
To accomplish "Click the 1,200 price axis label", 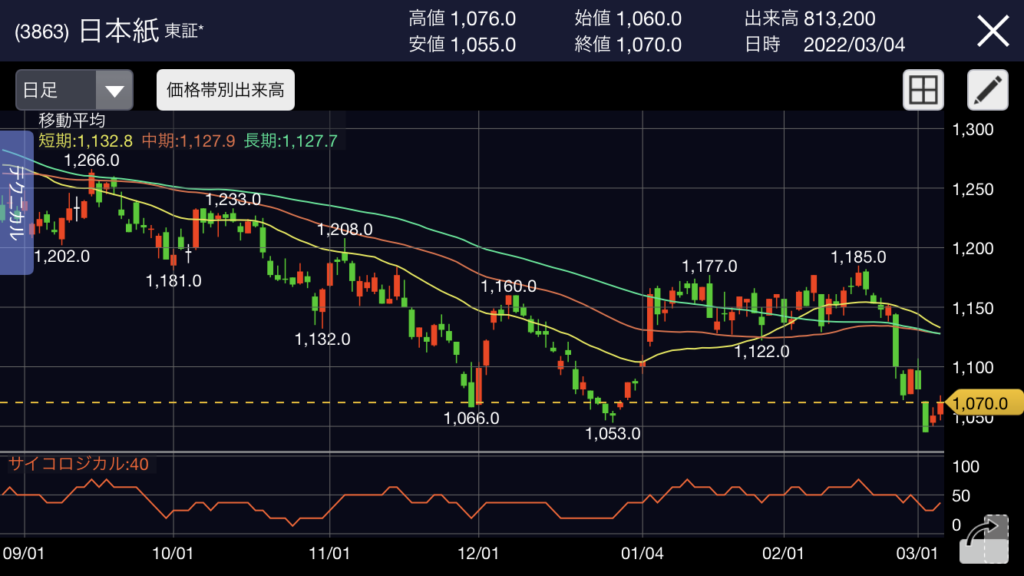I will 973,248.
